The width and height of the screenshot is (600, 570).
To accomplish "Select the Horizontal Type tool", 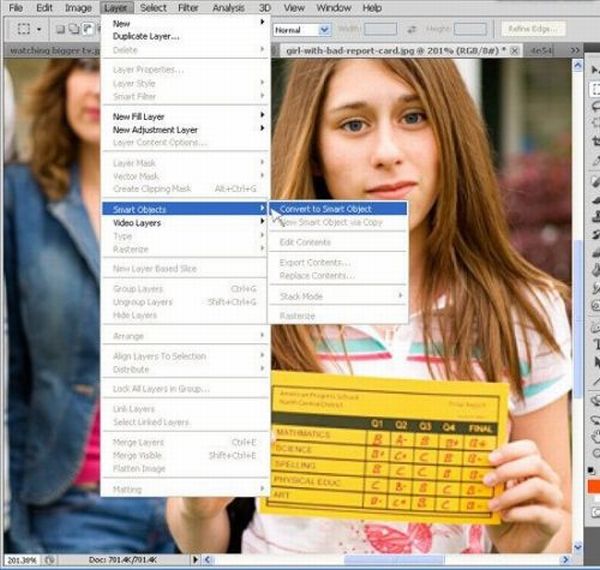I will coord(592,345).
